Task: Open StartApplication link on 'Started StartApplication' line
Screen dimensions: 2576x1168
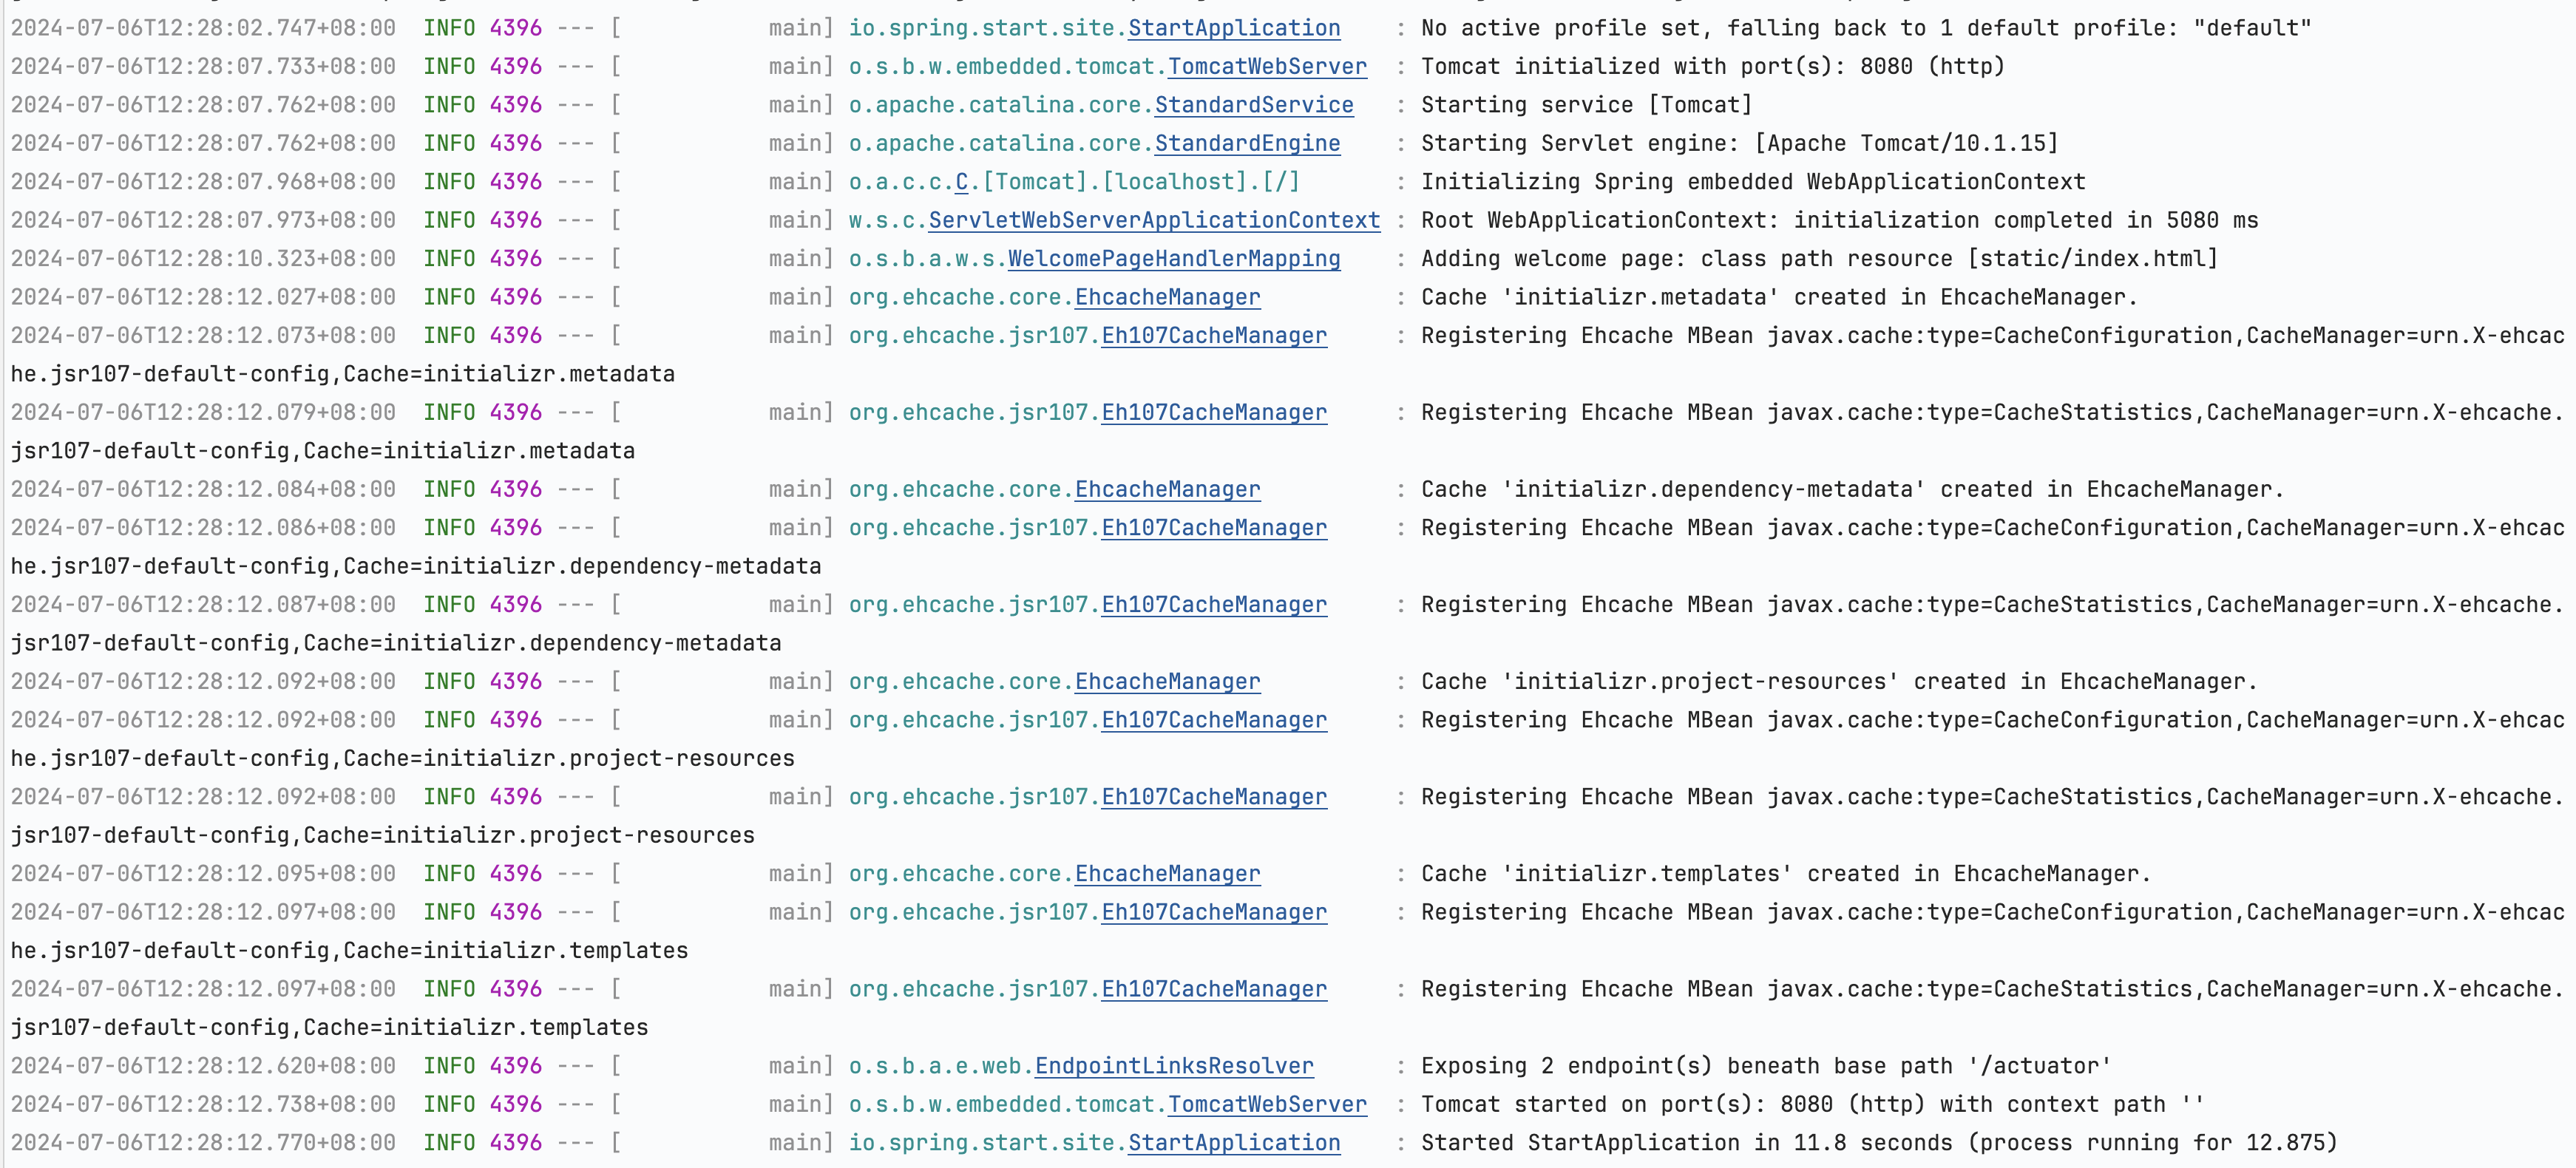Action: click(1233, 1143)
